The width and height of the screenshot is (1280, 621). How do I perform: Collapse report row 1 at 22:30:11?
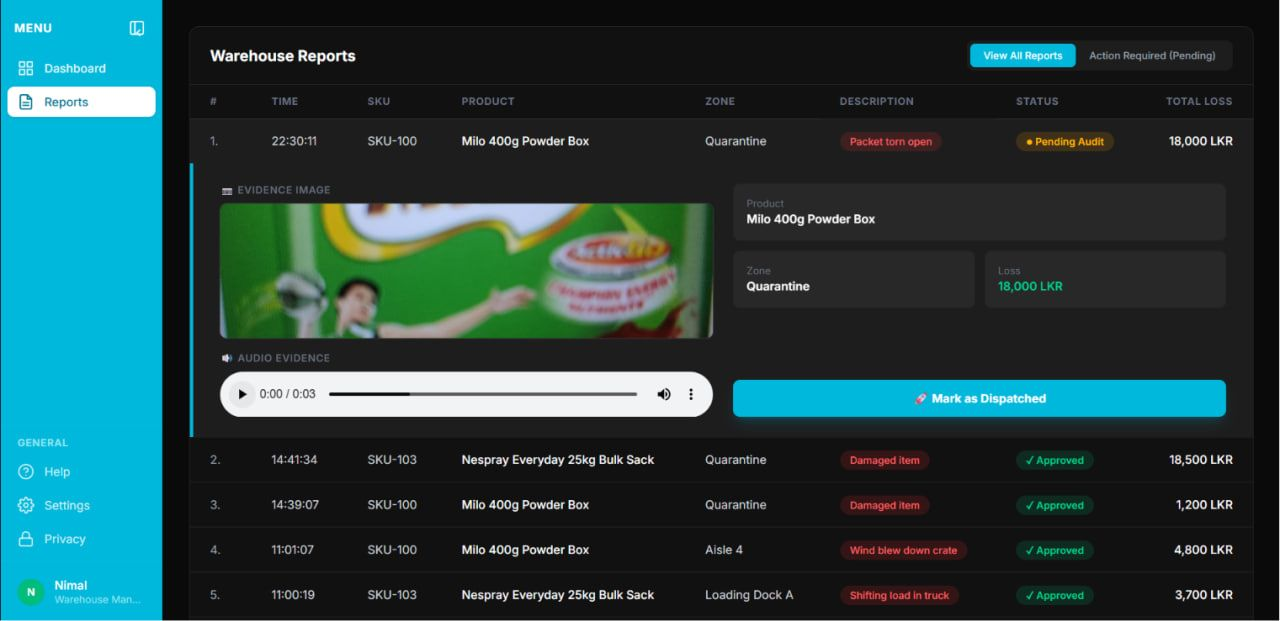pos(721,141)
